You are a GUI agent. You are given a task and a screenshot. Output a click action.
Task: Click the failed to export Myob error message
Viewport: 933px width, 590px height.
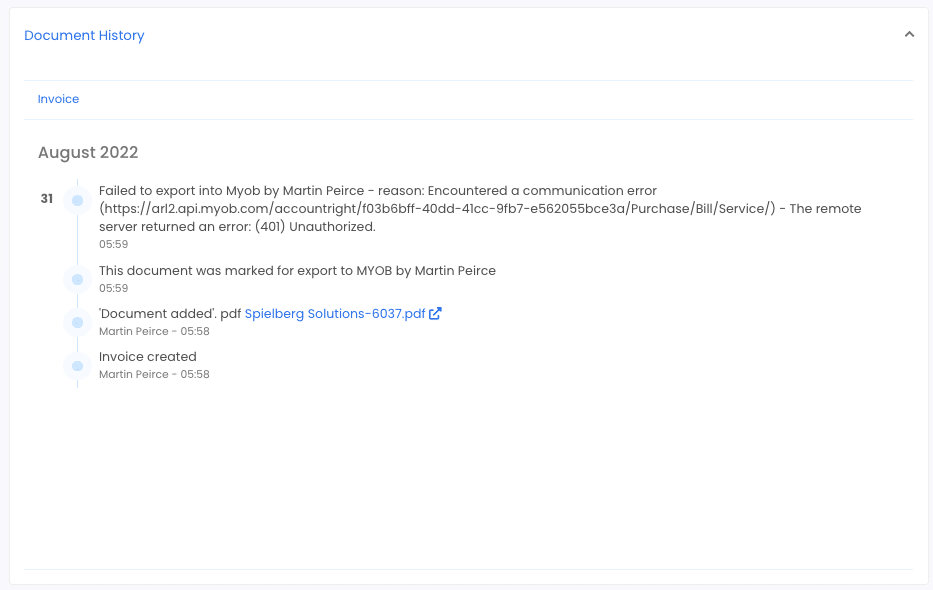(x=480, y=208)
